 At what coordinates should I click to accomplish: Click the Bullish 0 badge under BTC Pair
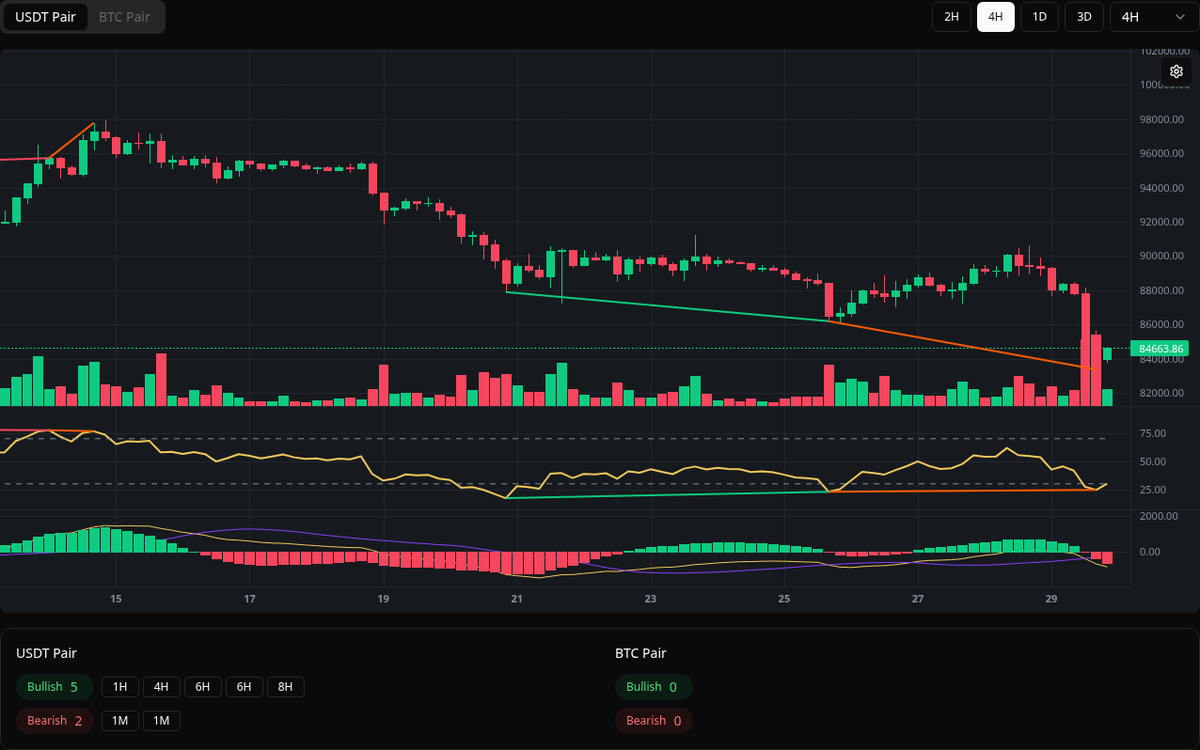click(x=654, y=687)
